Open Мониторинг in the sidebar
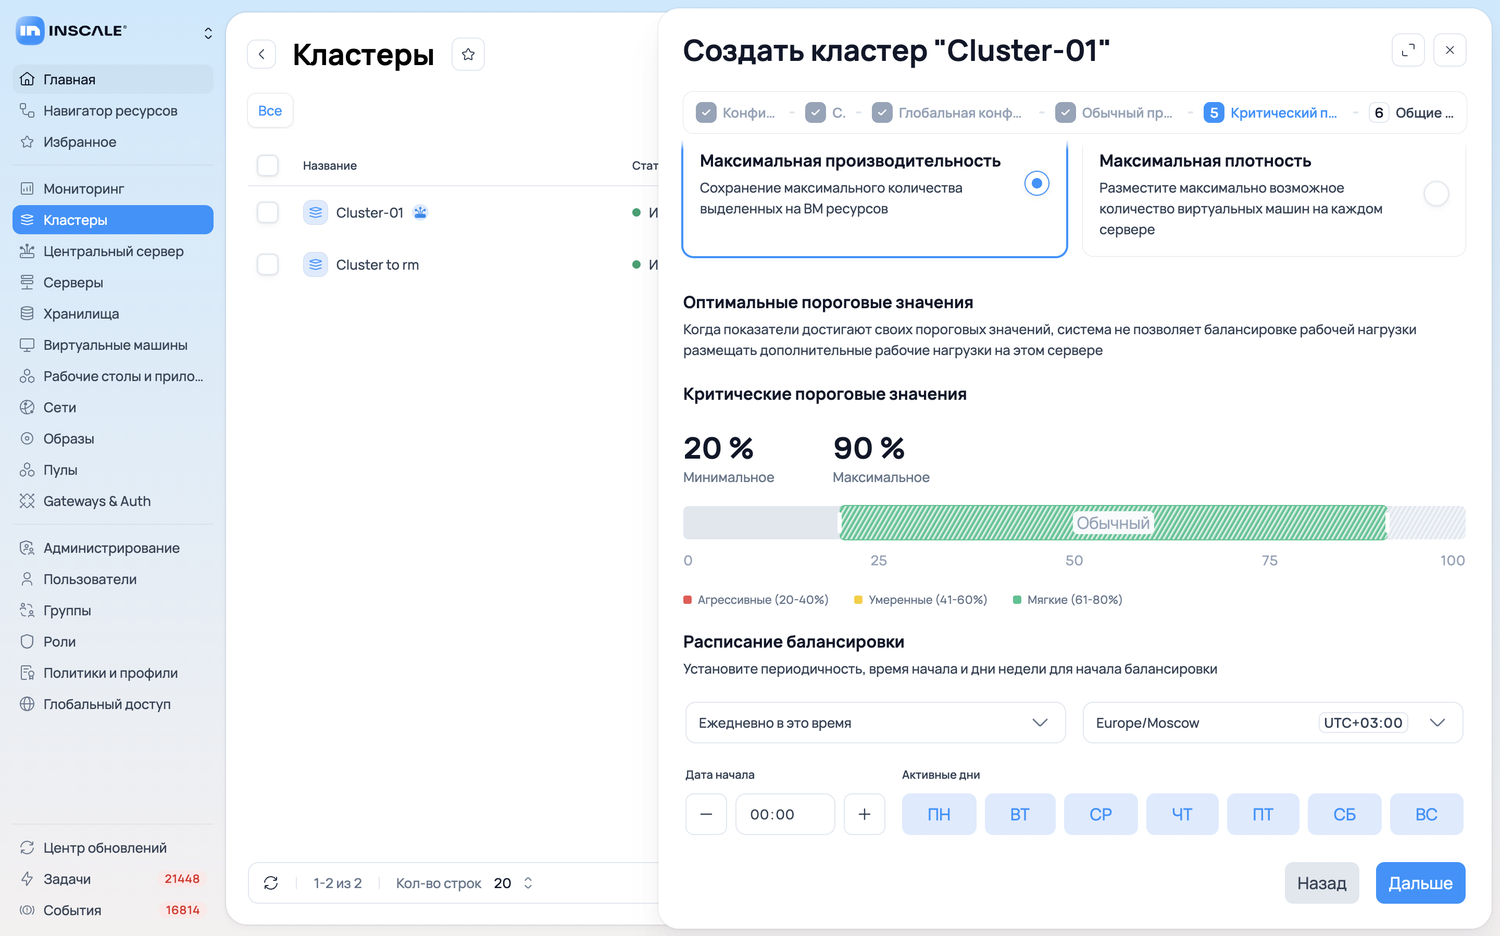The image size is (1500, 936). pyautogui.click(x=113, y=189)
